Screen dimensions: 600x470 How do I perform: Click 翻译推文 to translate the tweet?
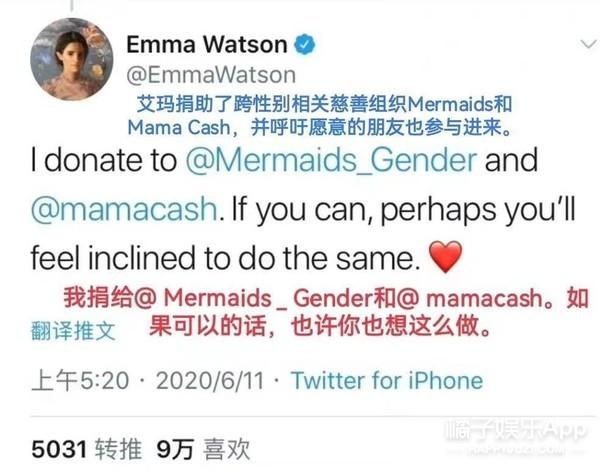73,331
